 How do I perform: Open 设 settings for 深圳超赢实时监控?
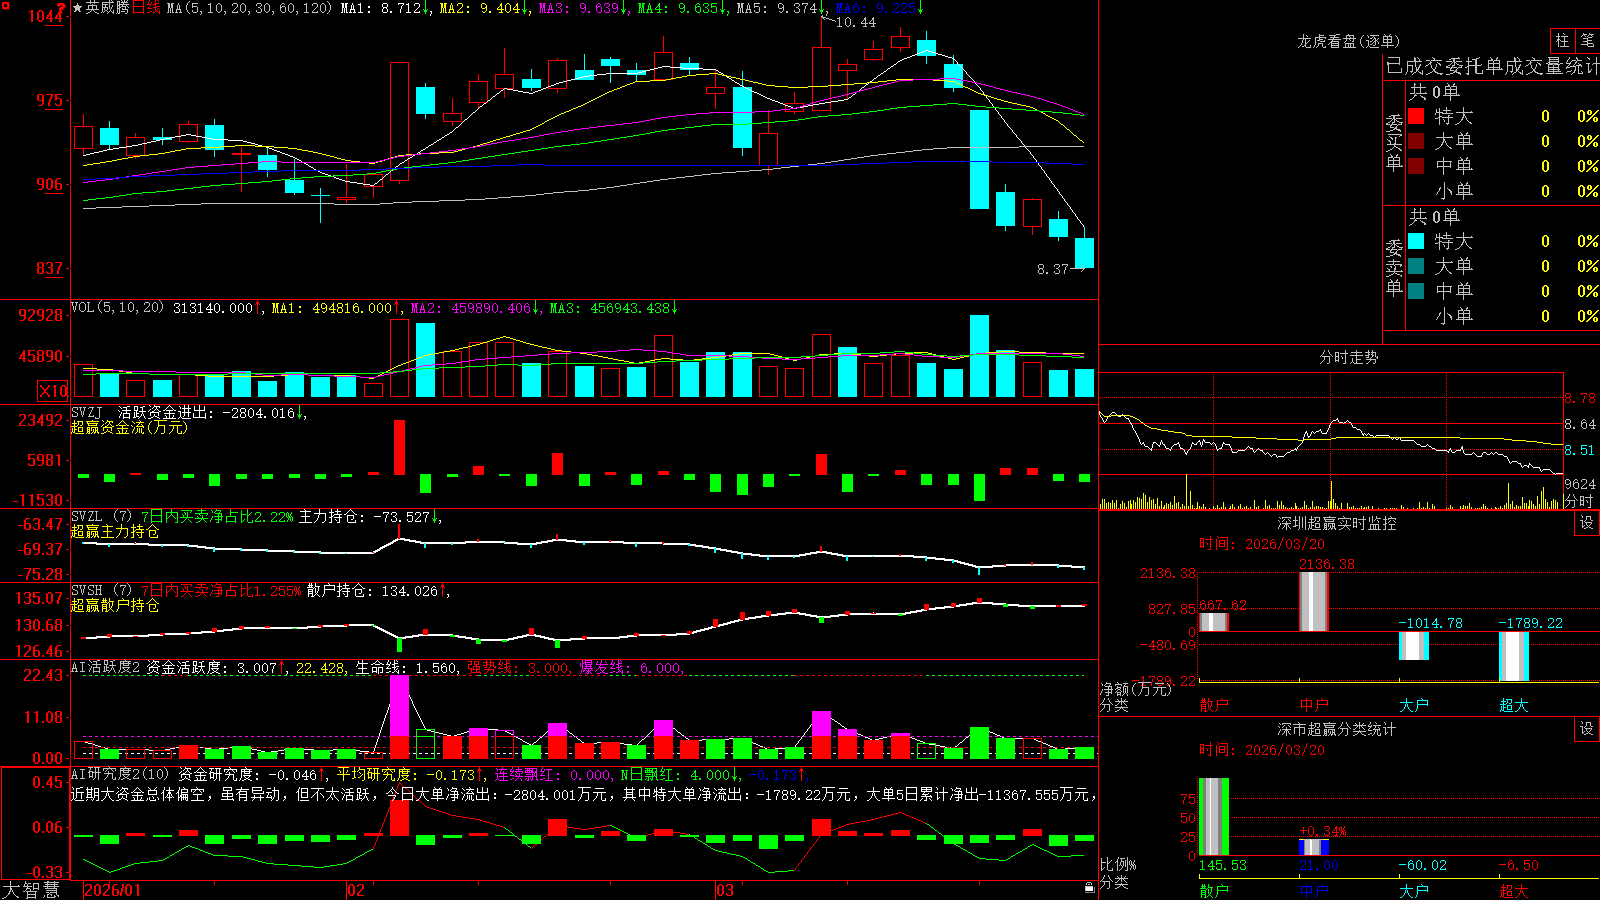pyautogui.click(x=1587, y=523)
